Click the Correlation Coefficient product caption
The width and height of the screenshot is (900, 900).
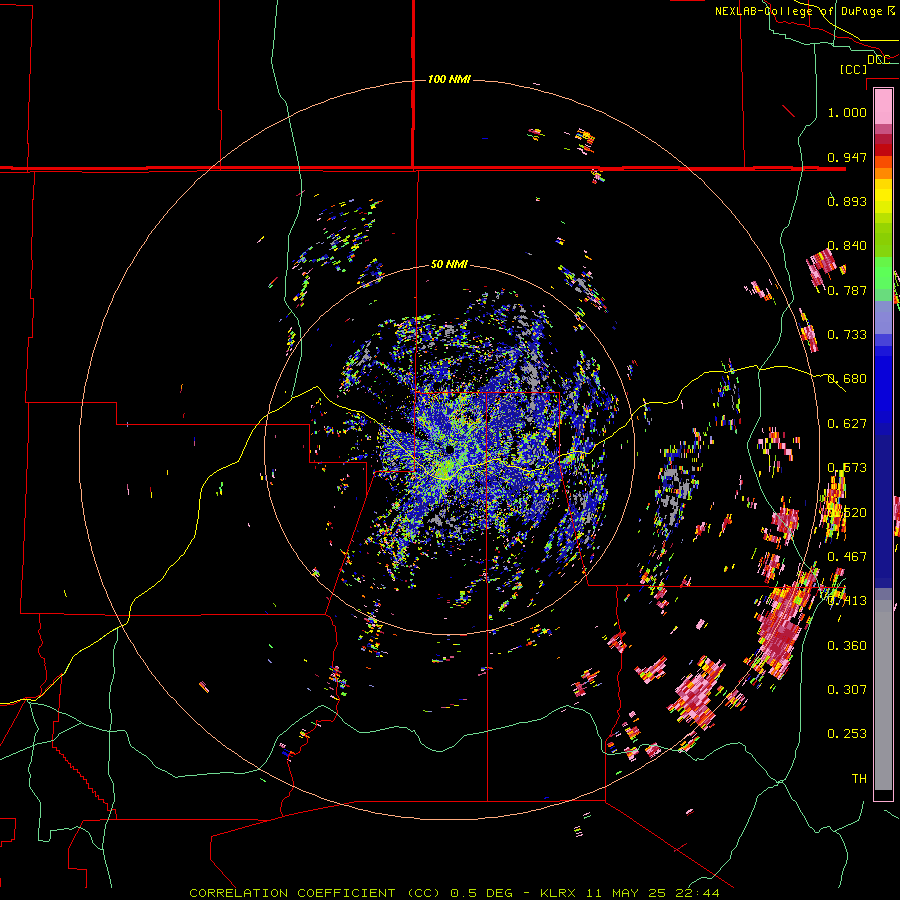454,893
